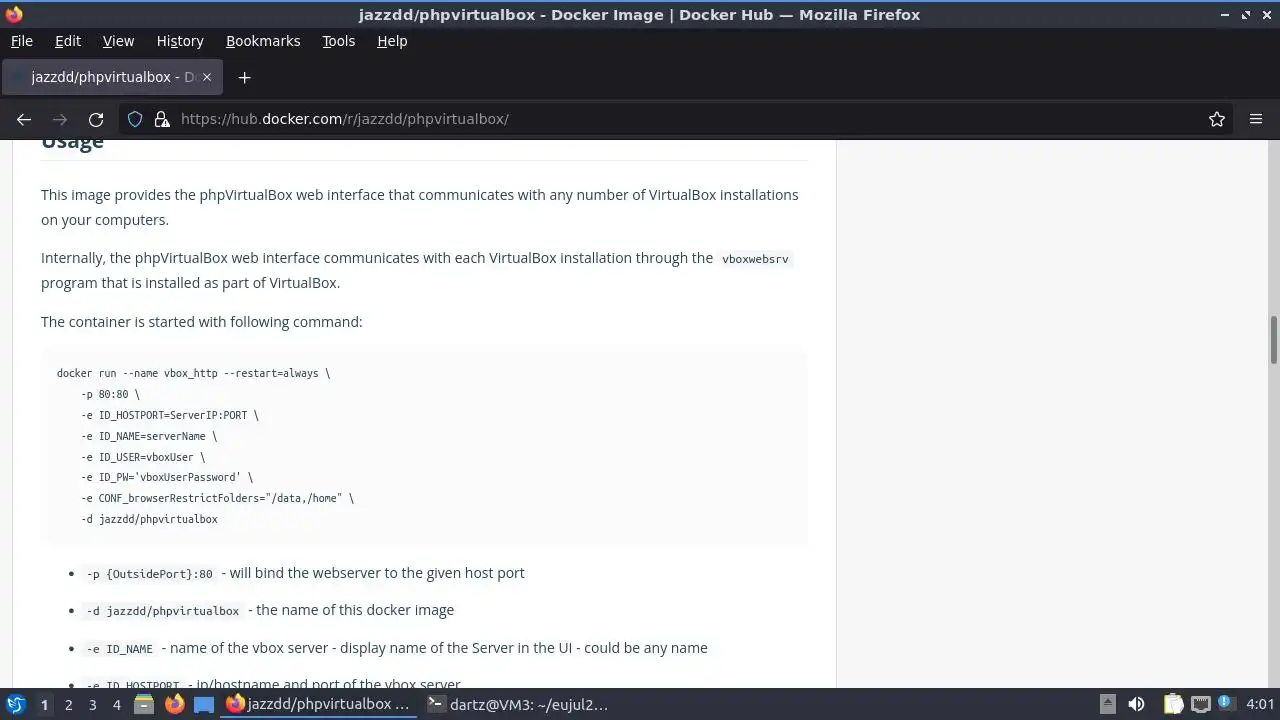The image size is (1280, 720).
Task: Switch to the dartz@VM3 terminal window
Action: pyautogui.click(x=520, y=705)
